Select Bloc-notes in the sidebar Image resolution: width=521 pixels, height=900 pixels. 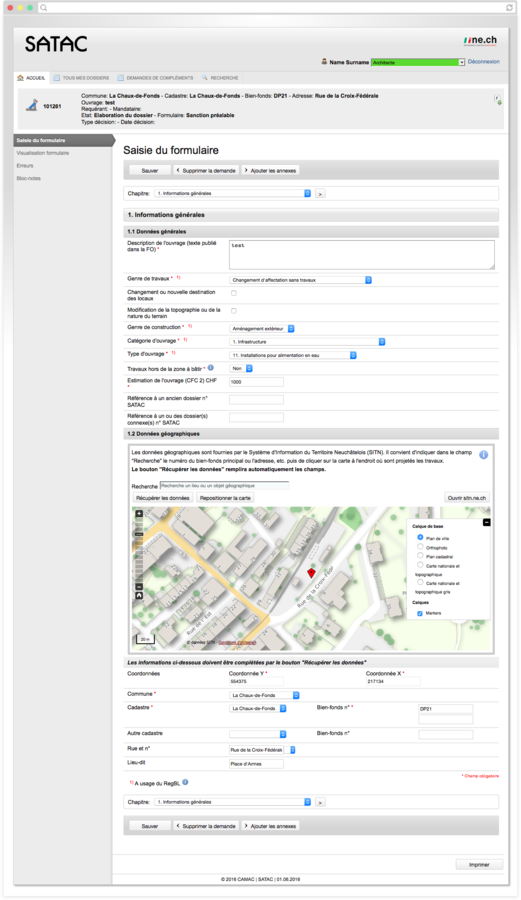(29, 179)
